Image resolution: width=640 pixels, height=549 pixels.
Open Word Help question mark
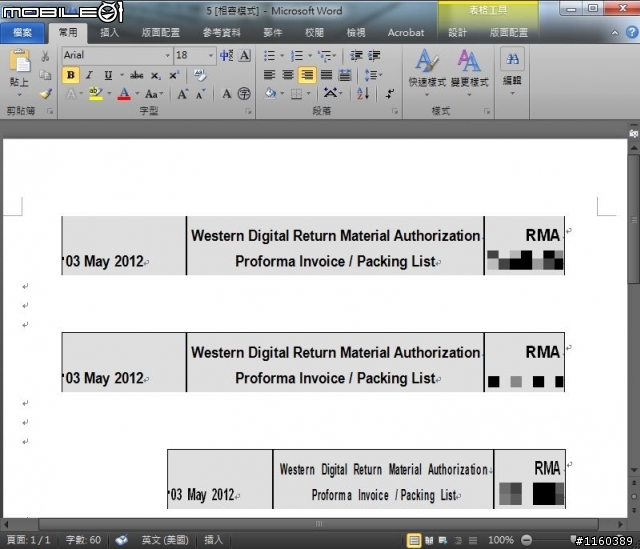point(631,32)
